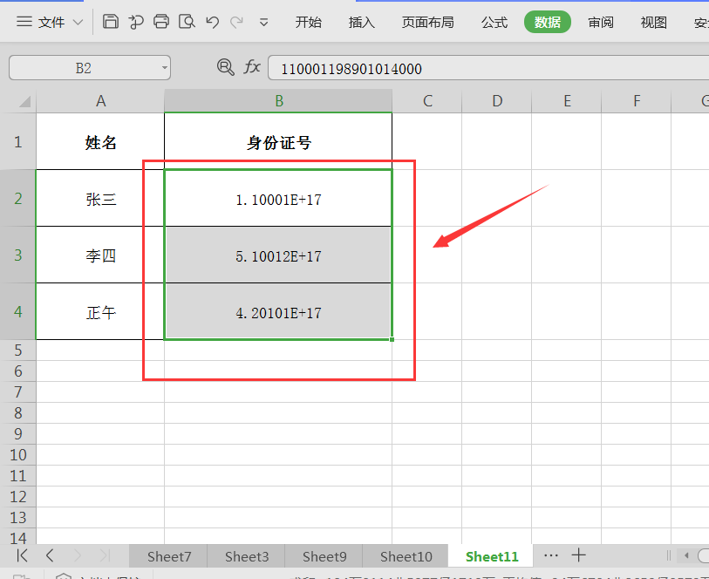Expand the Name Box dropdown arrow
Image resolution: width=709 pixels, height=579 pixels.
click(164, 68)
